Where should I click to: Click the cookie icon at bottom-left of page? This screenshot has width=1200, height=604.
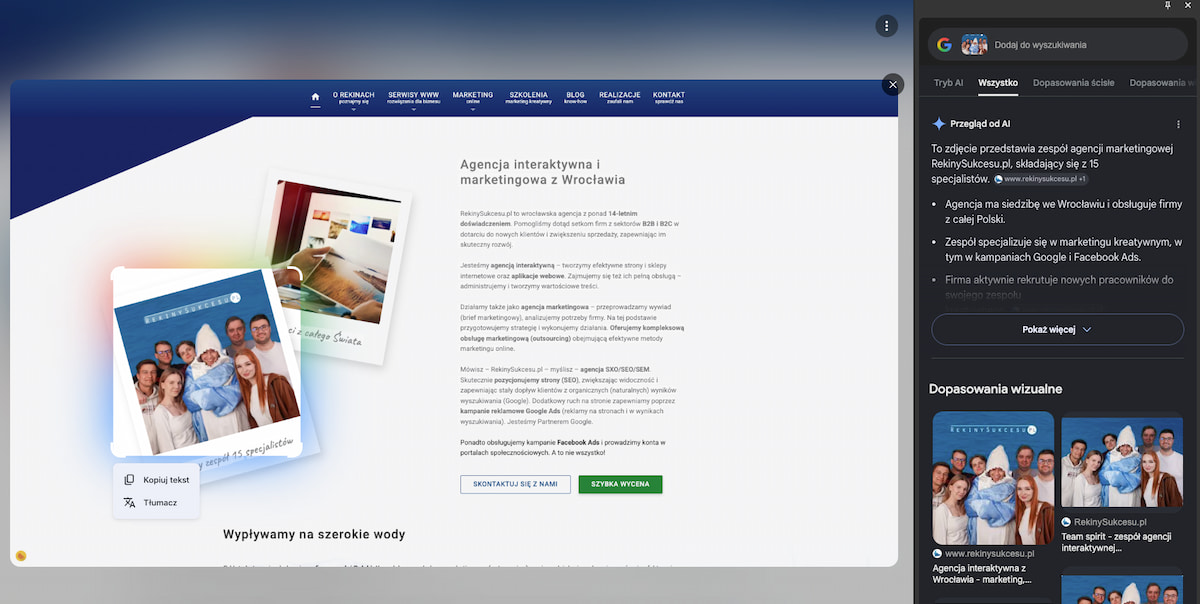tap(20, 556)
